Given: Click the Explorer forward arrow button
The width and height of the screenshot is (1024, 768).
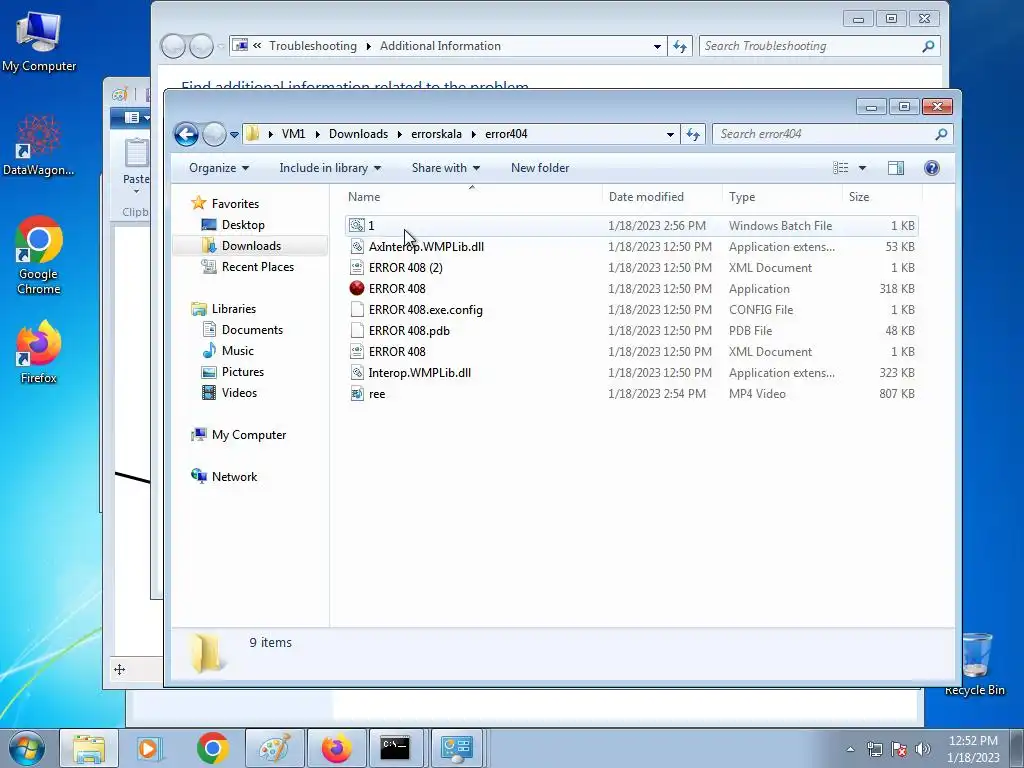Looking at the screenshot, I should click(214, 135).
